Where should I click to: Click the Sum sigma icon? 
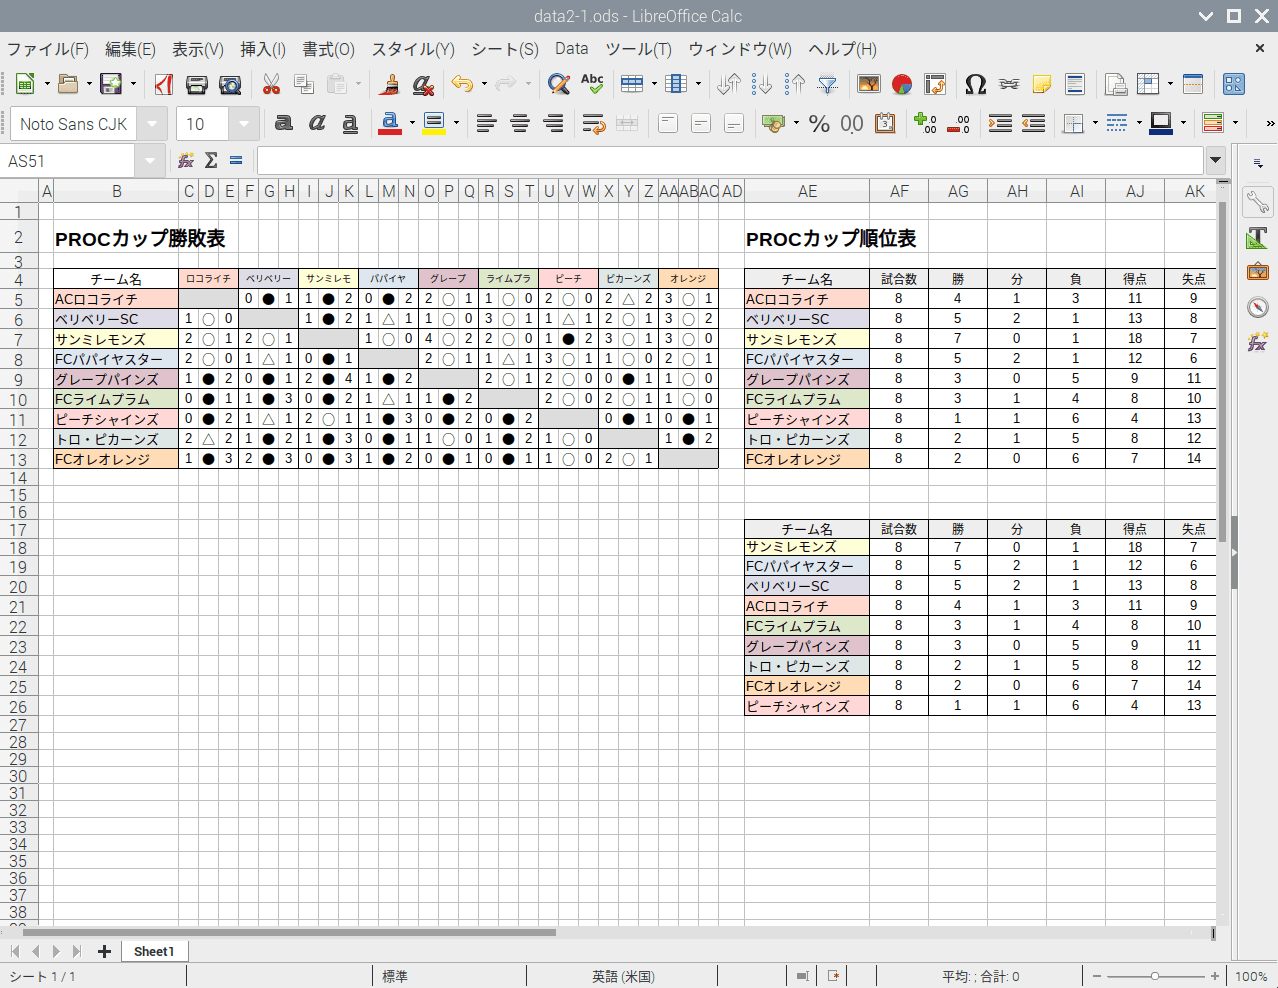pos(211,160)
